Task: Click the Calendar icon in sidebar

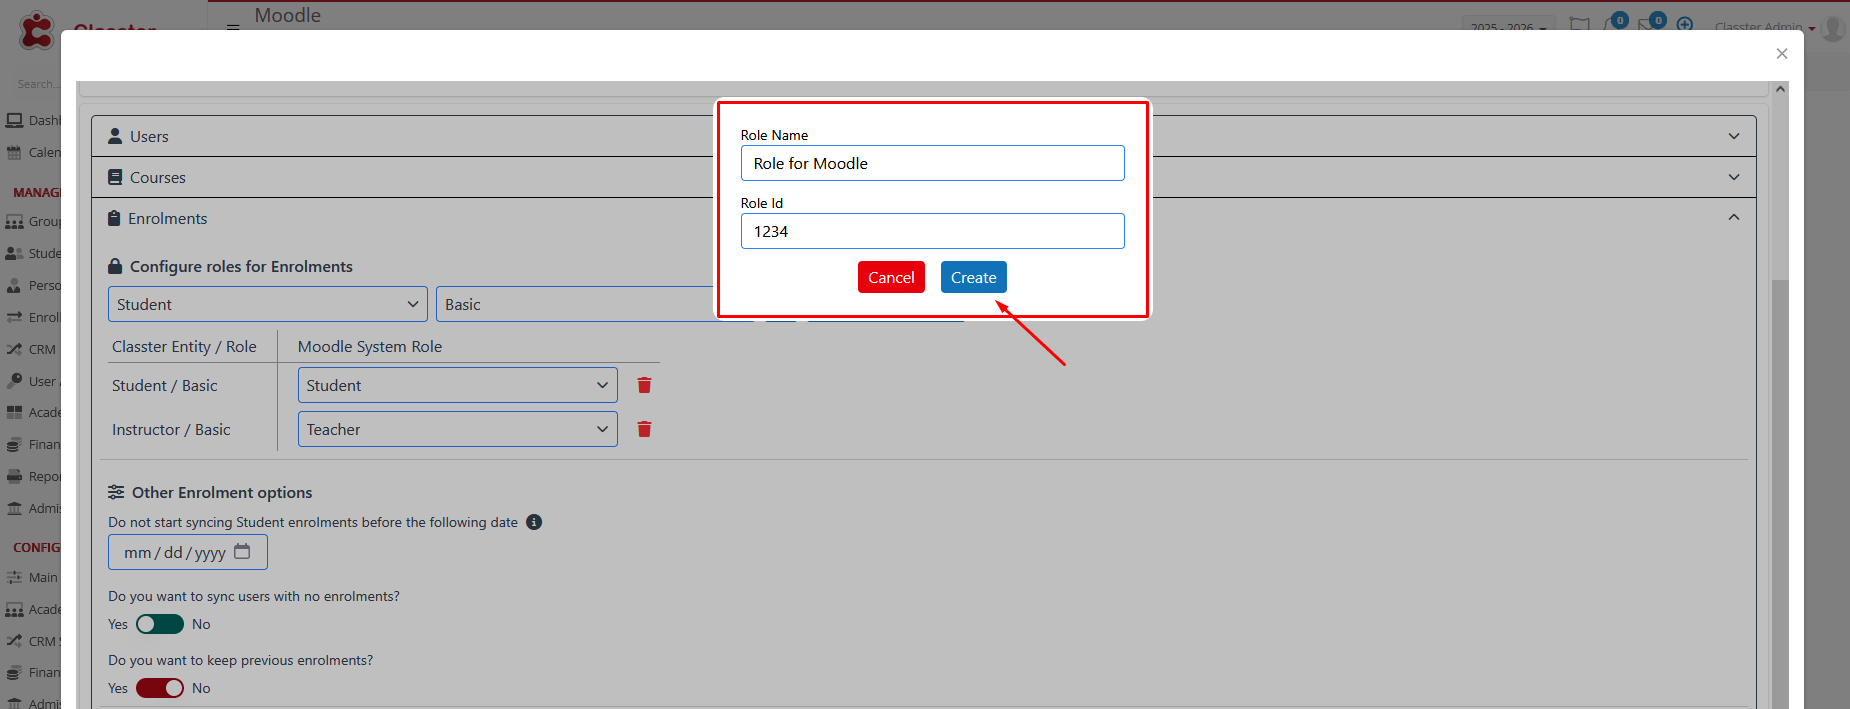Action: [14, 153]
